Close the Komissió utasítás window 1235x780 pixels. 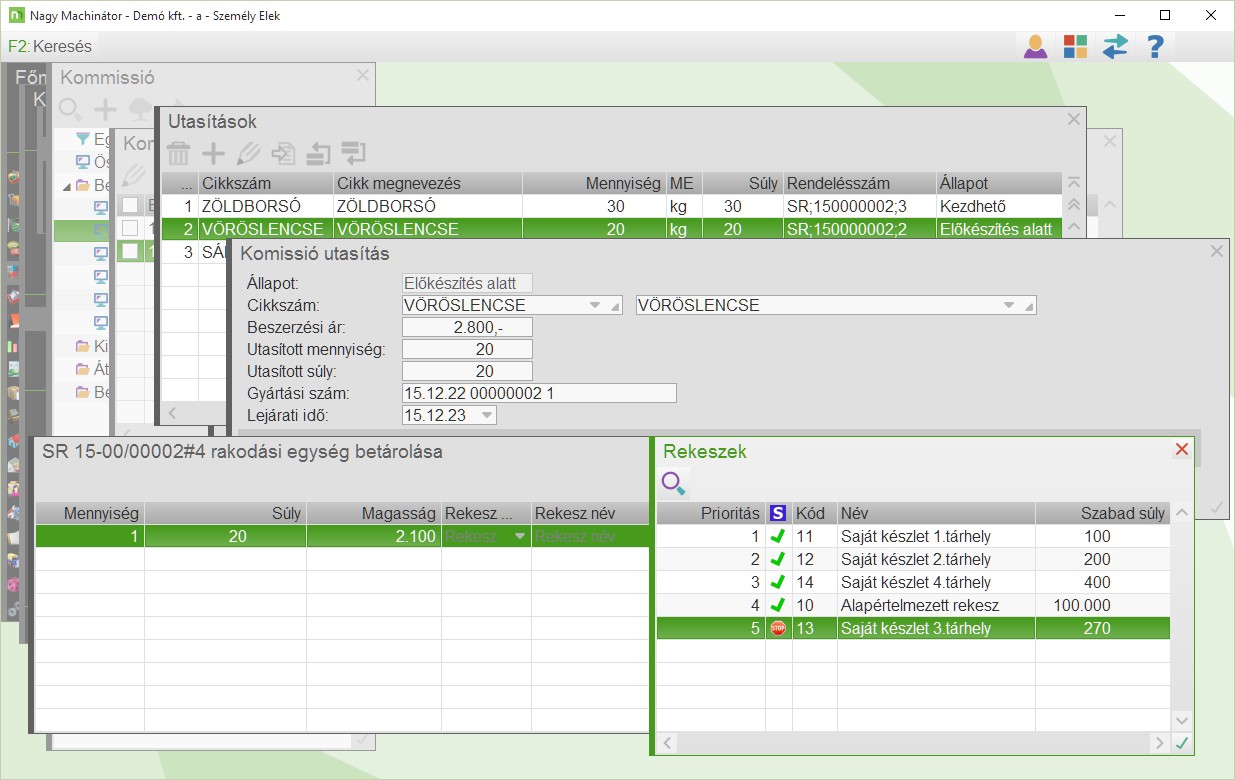(x=1217, y=252)
